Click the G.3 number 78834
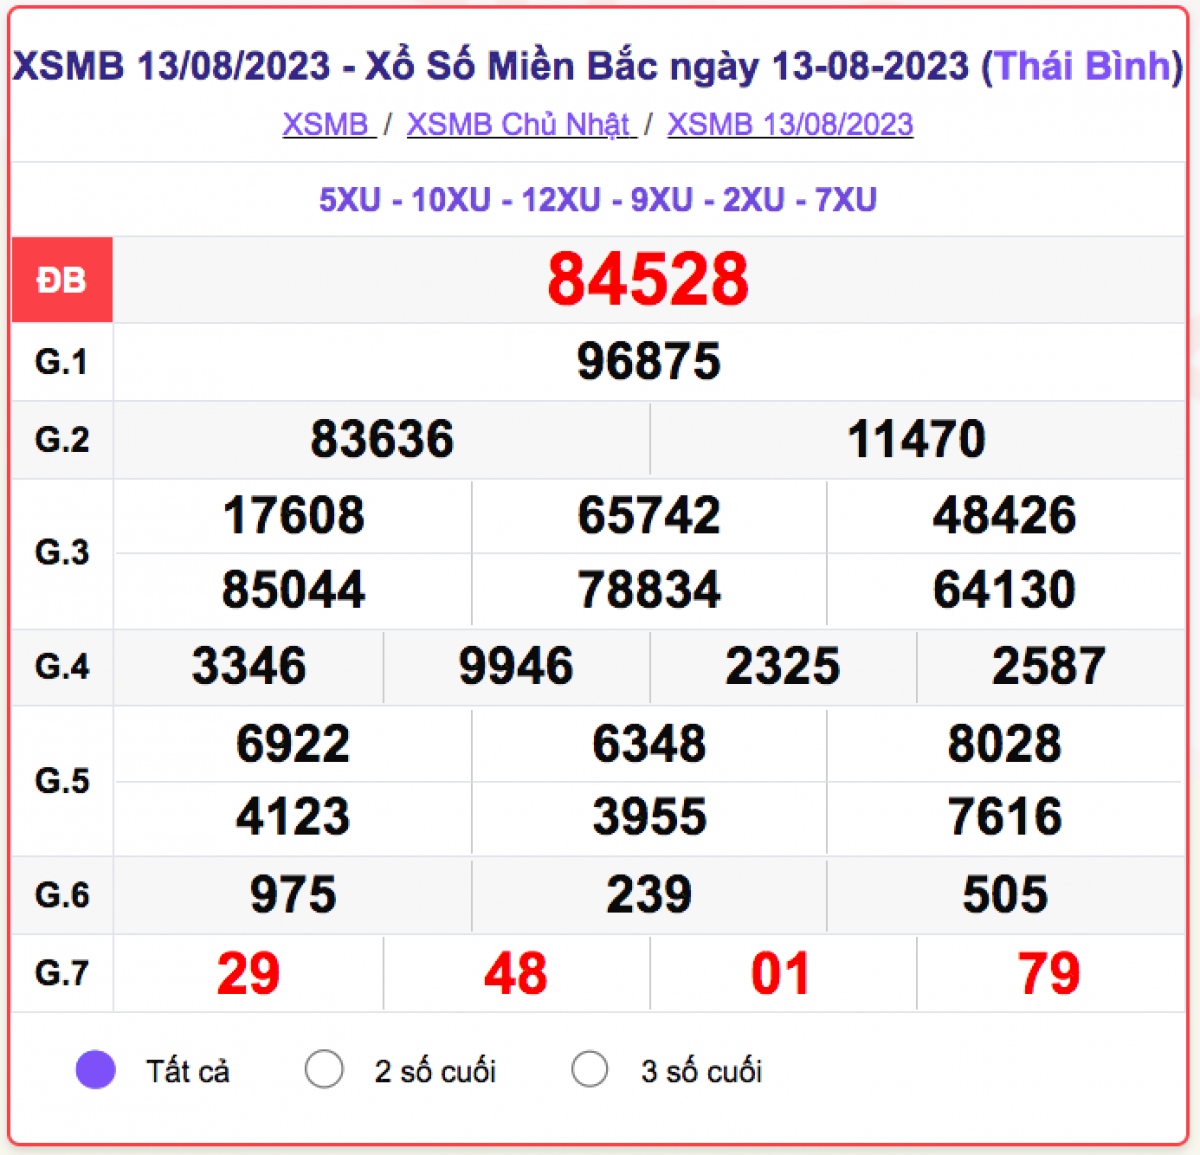 click(649, 590)
